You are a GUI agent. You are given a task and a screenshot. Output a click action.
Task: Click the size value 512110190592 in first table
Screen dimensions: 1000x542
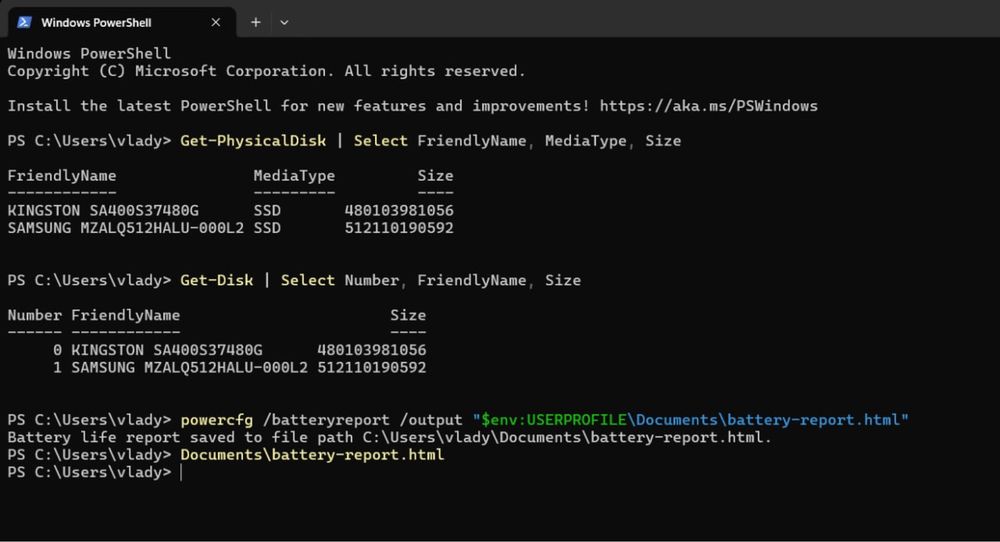tap(399, 228)
